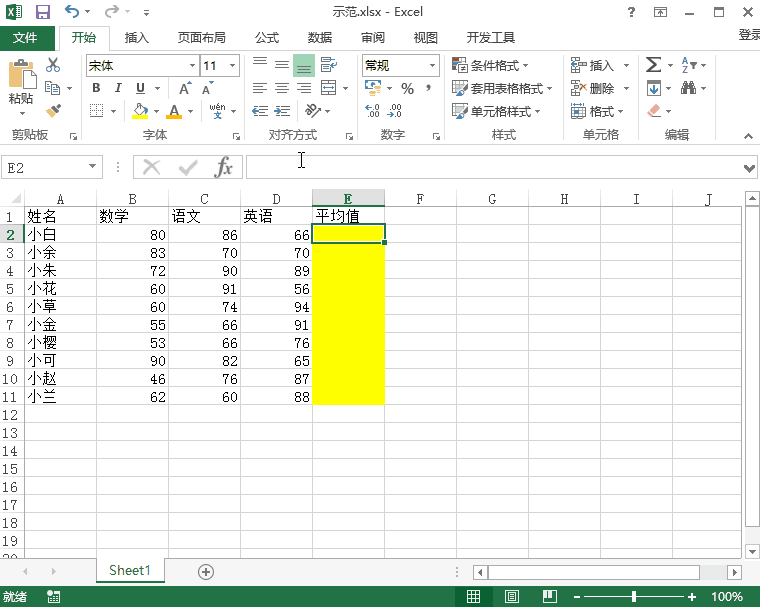
Task: Increase indent in alignment group
Action: tap(282, 111)
